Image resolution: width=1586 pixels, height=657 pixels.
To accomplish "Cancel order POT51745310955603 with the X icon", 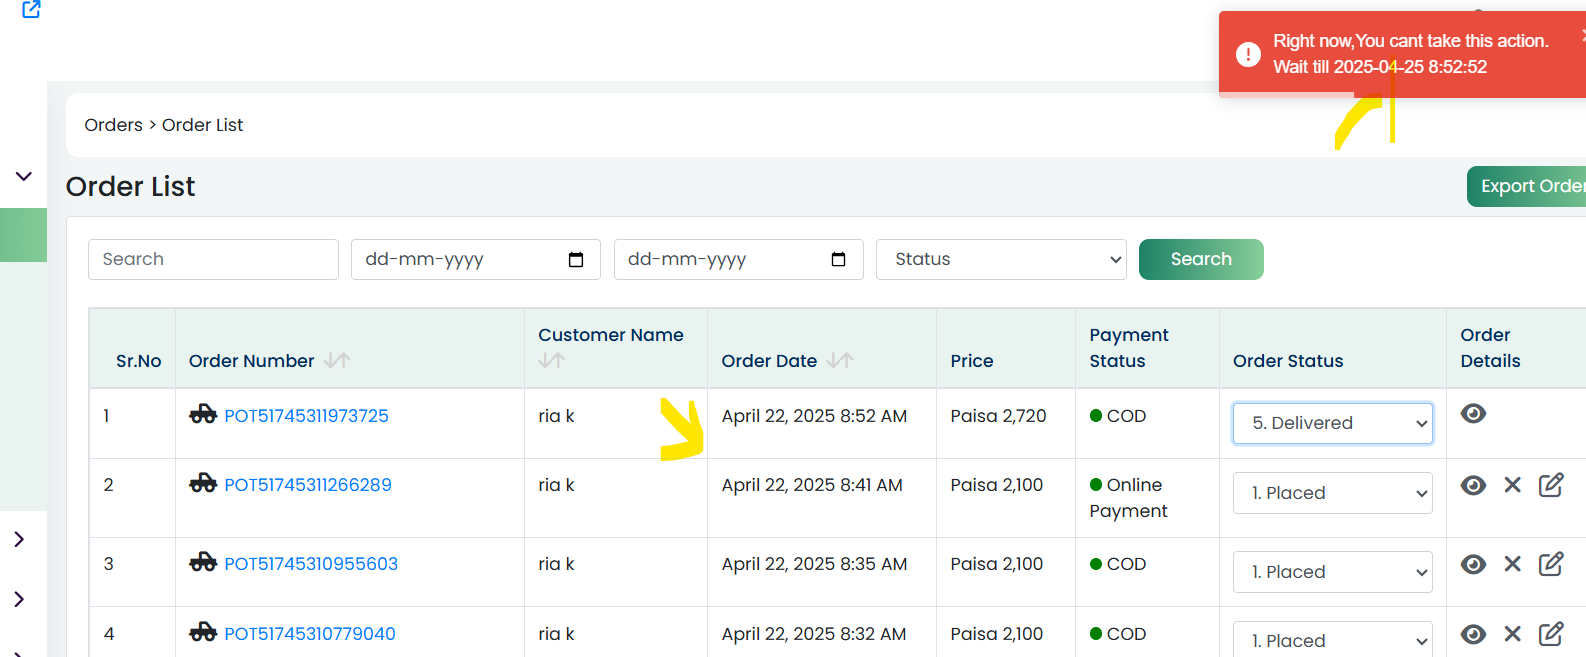I will [1512, 564].
